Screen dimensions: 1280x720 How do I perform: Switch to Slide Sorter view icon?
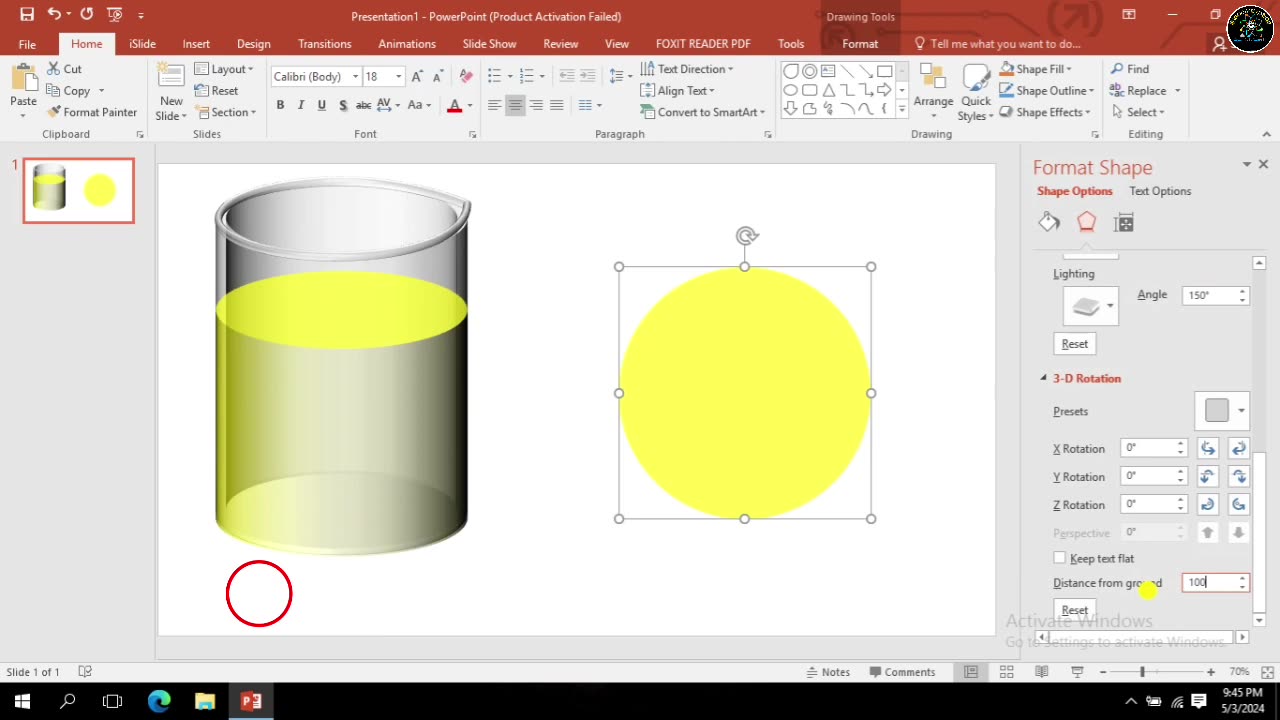pos(1006,672)
